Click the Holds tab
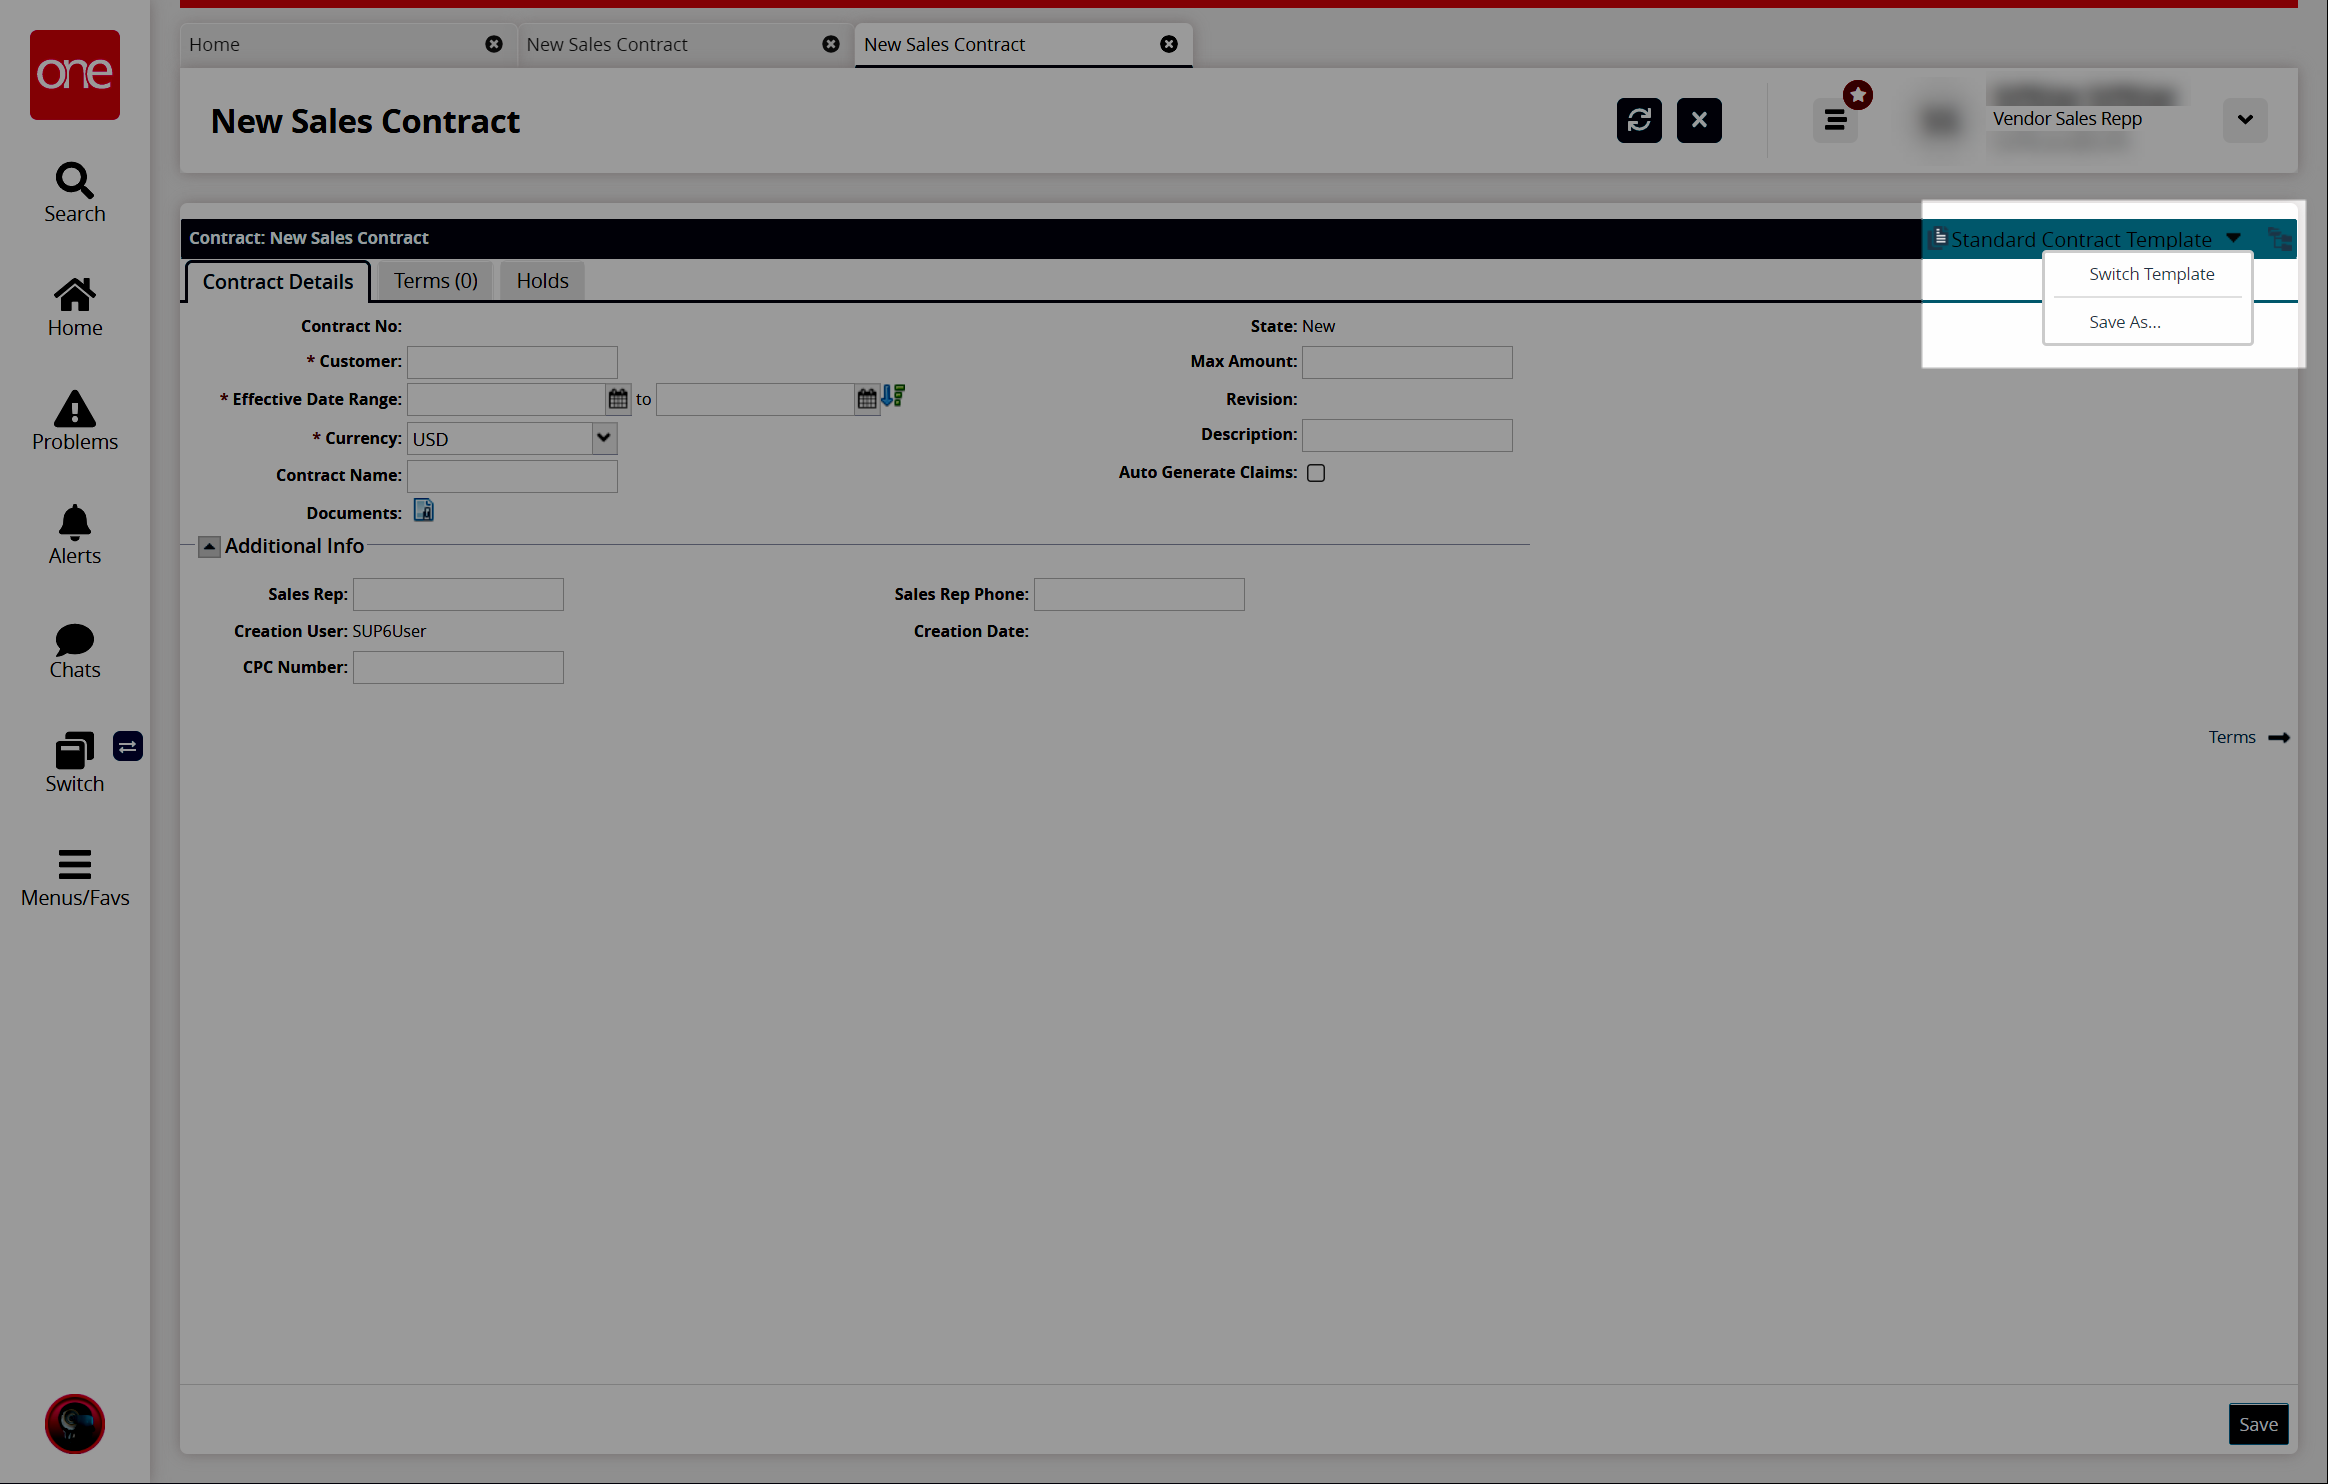 coord(540,280)
